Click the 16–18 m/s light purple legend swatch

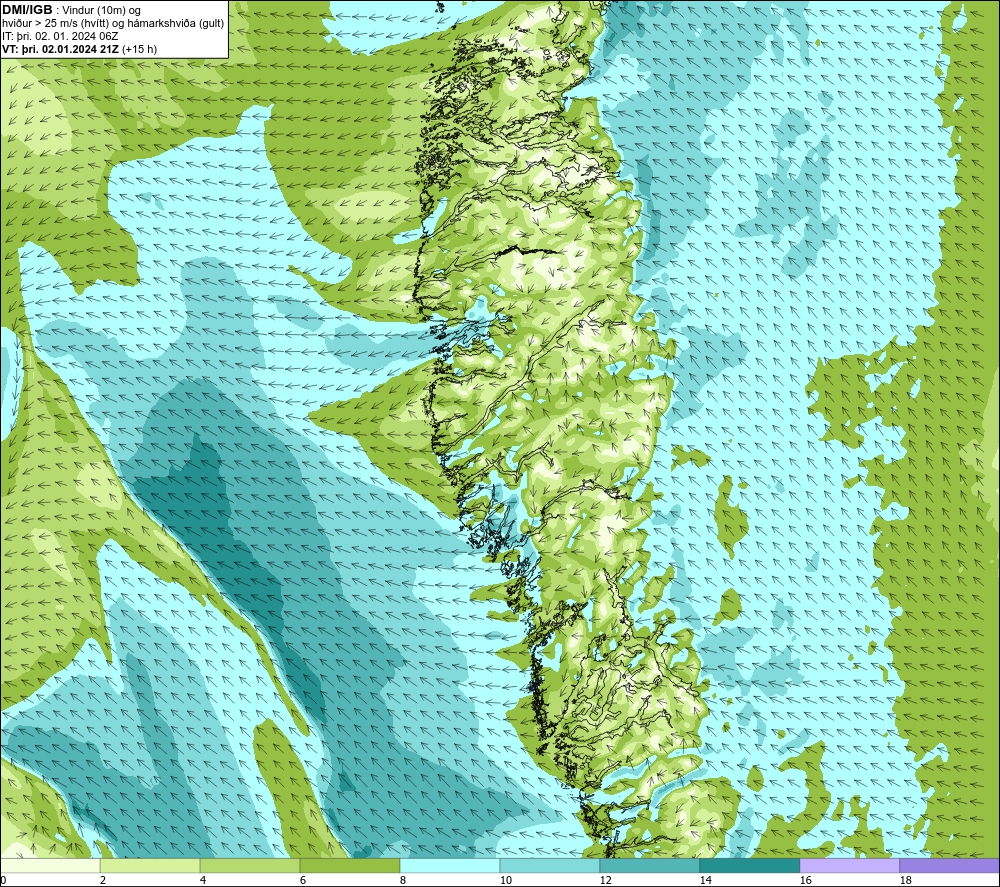849,865
